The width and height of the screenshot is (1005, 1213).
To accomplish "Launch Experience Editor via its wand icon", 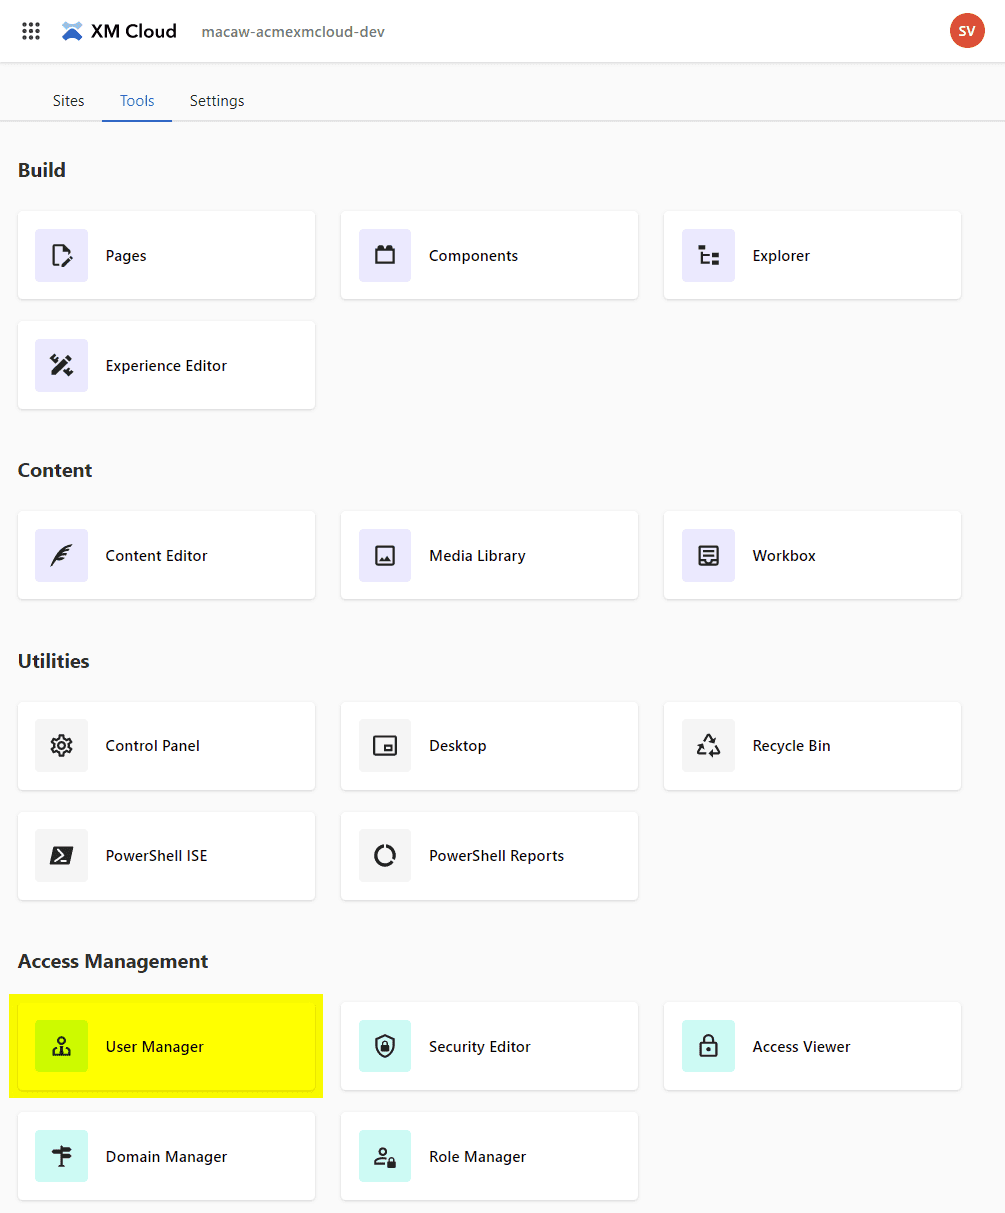I will pyautogui.click(x=61, y=365).
